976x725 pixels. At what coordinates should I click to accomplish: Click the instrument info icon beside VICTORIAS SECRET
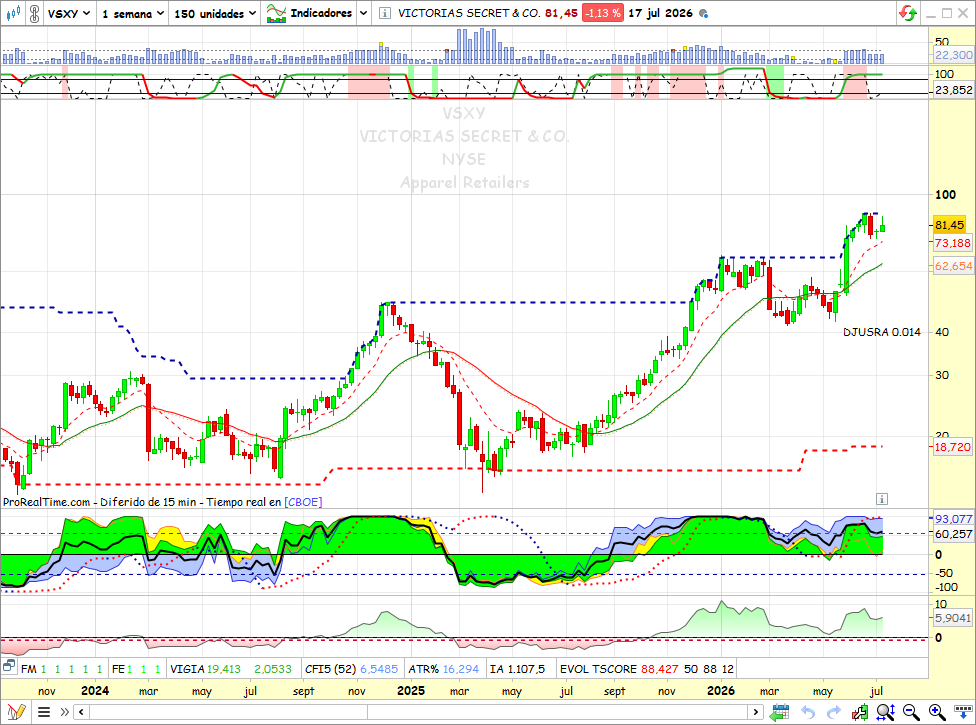tap(385, 13)
